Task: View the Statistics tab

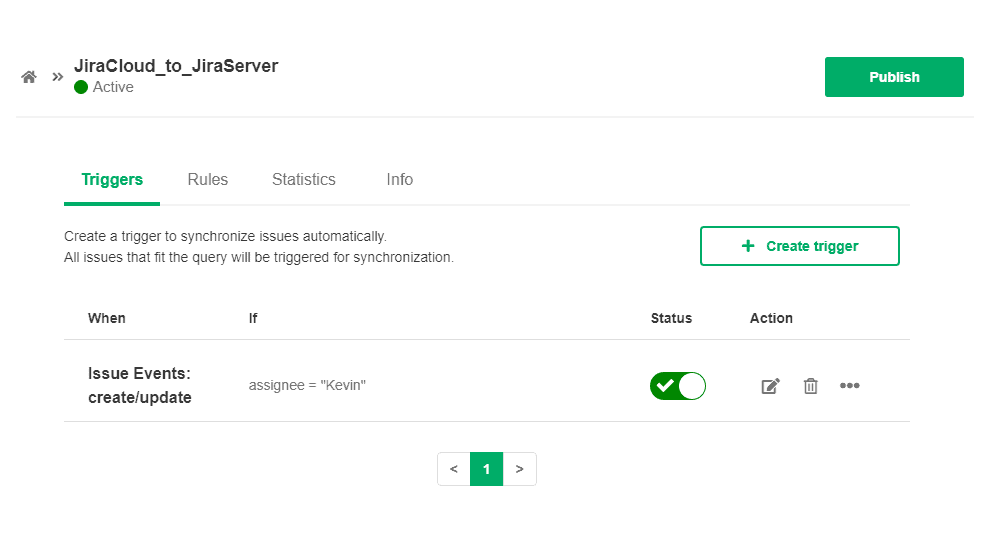Action: 304,180
